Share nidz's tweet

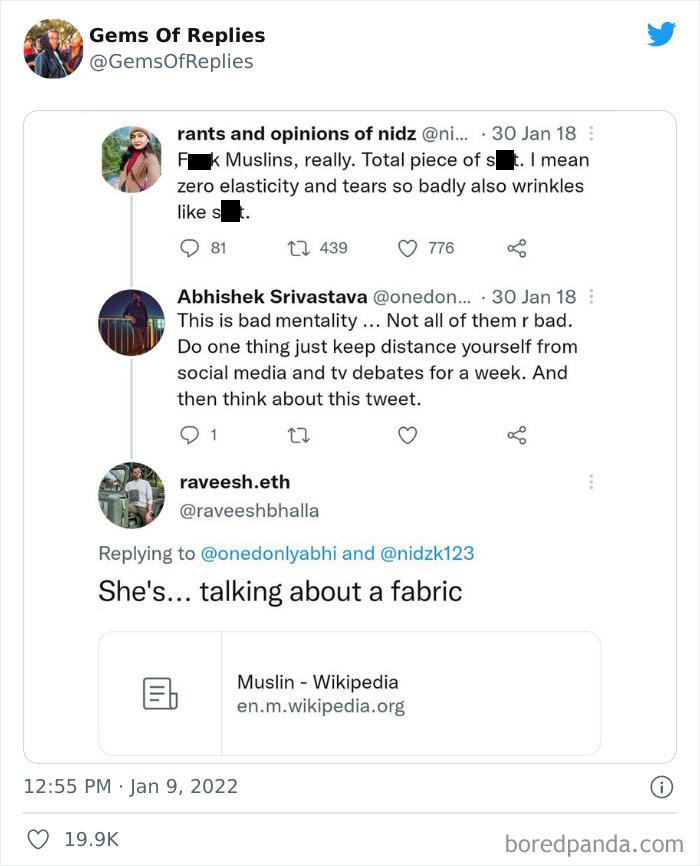point(516,248)
